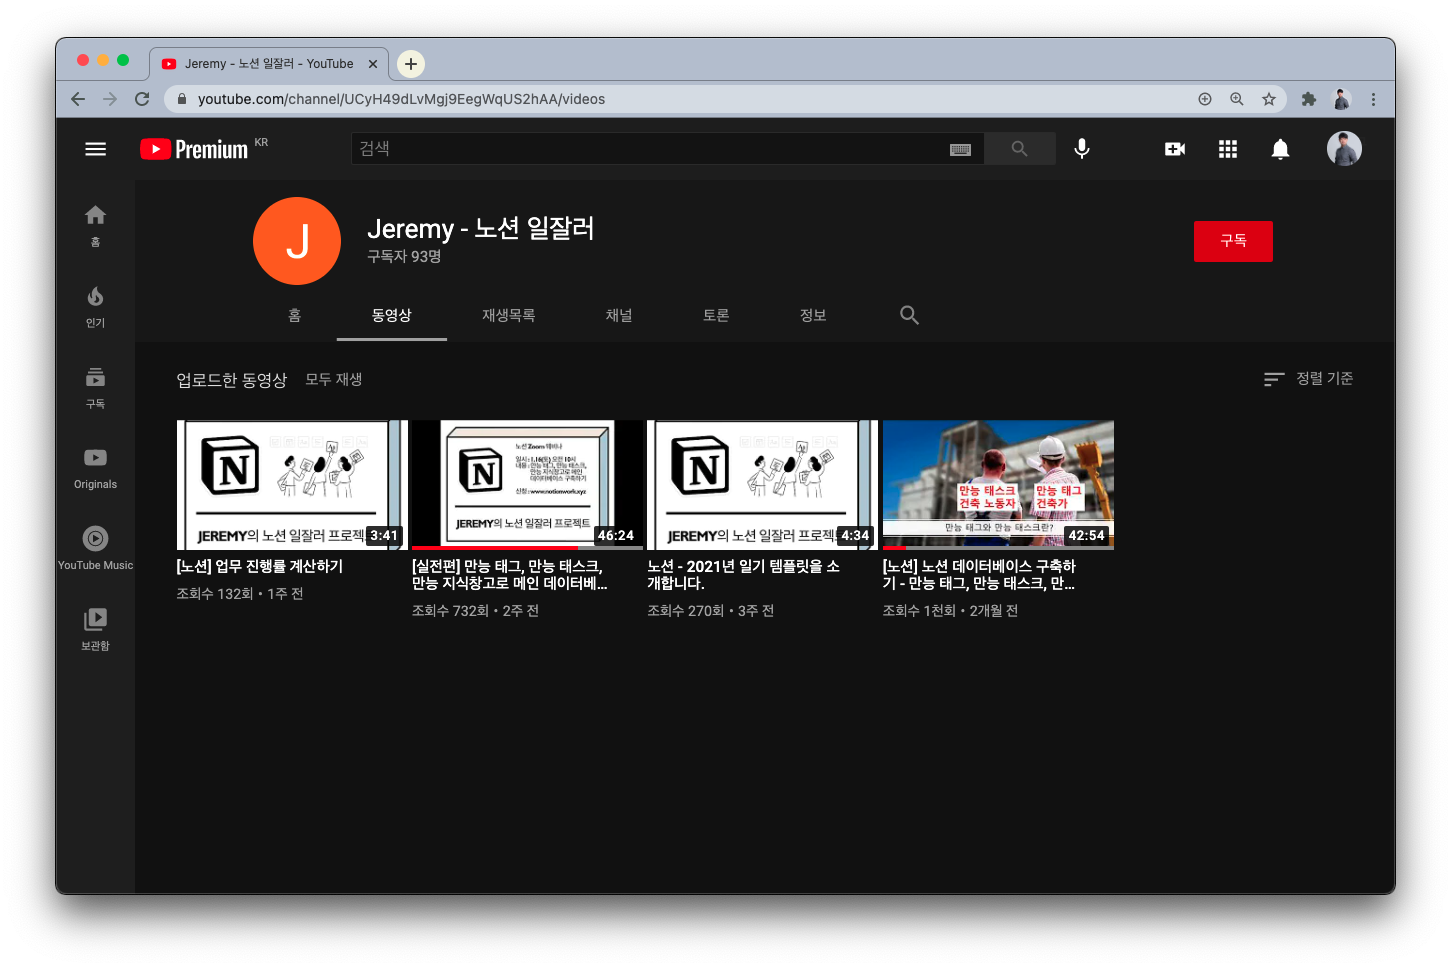Reload the page
The height and width of the screenshot is (968, 1451).
pyautogui.click(x=142, y=99)
